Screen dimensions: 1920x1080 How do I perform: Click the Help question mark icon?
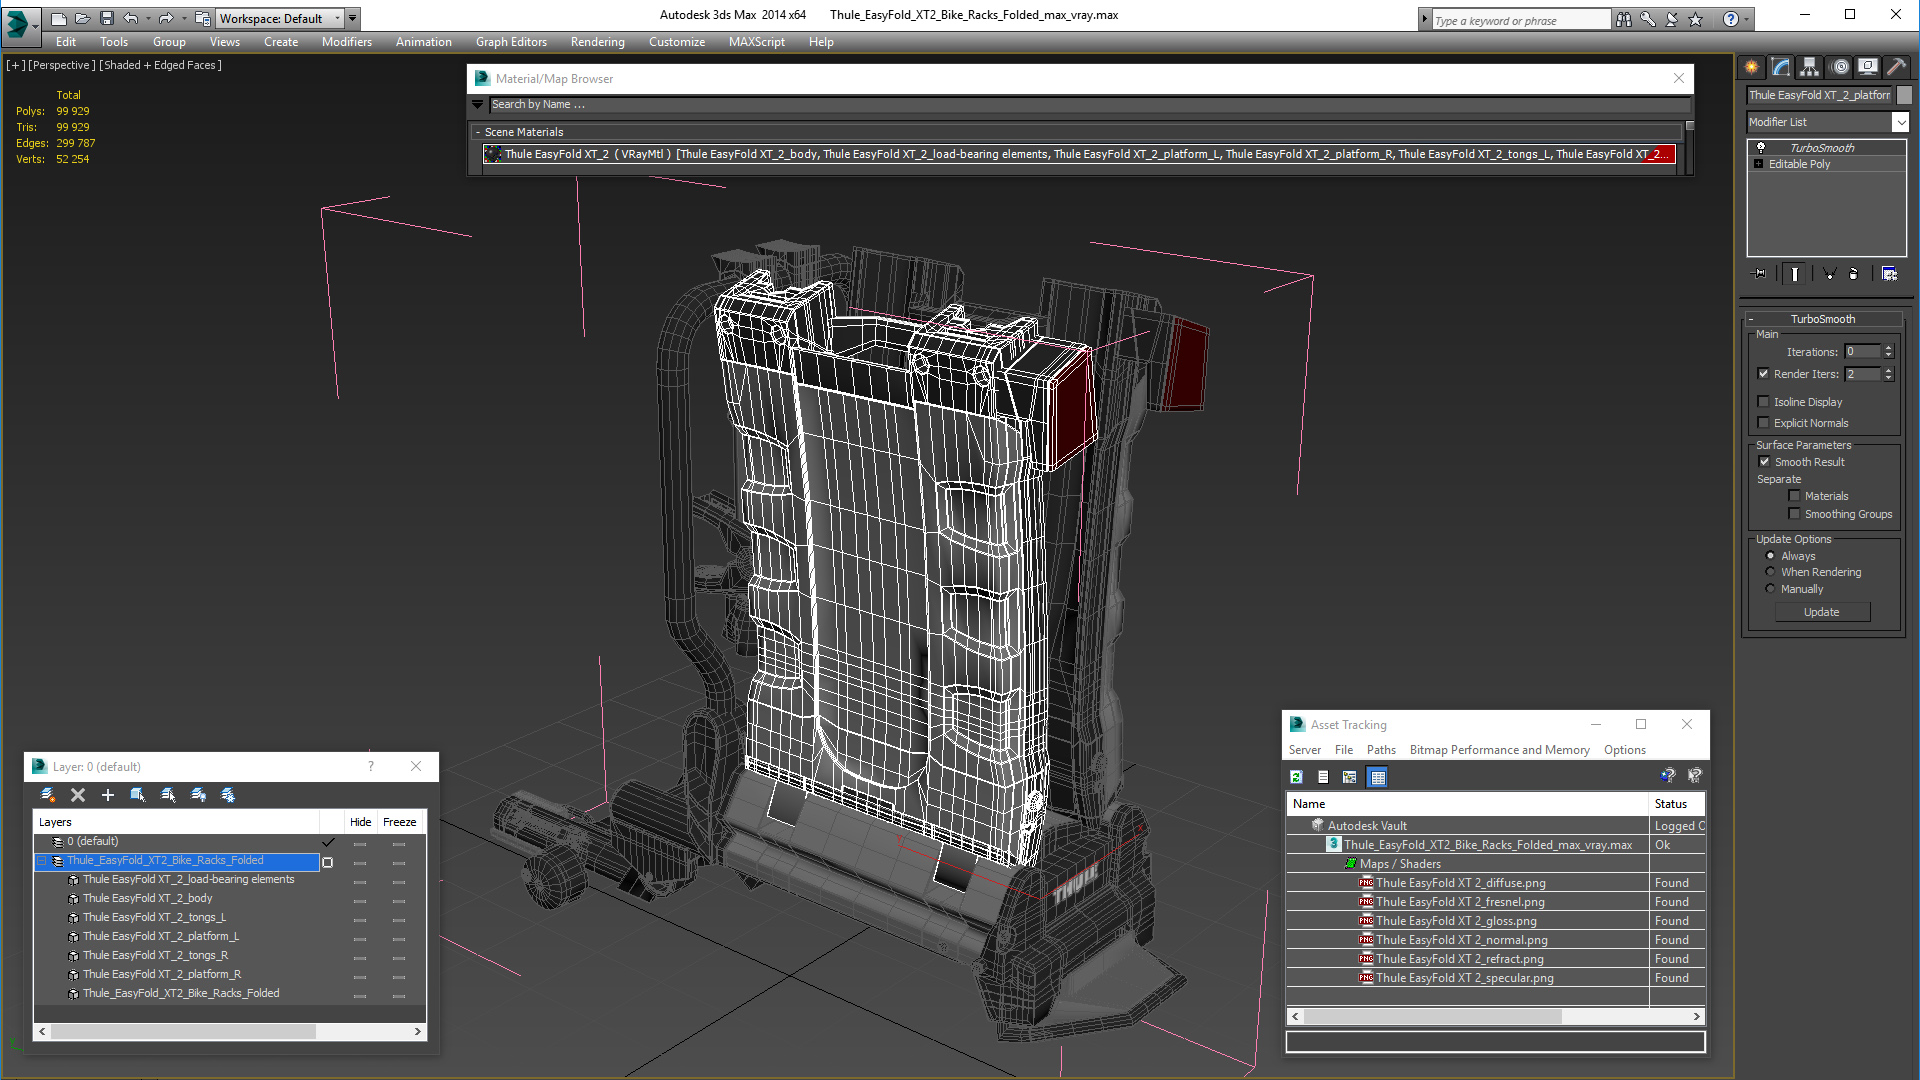(x=1731, y=19)
